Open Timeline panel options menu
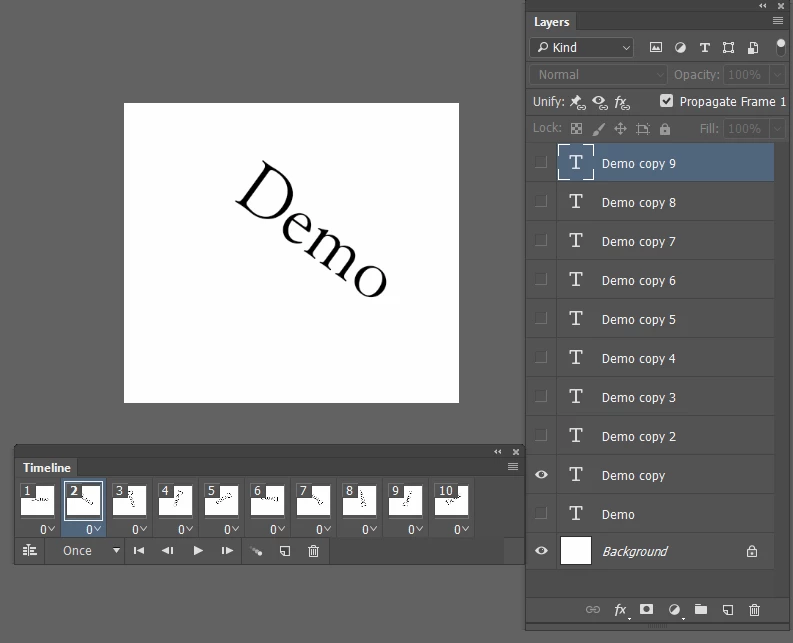Image resolution: width=793 pixels, height=643 pixels. (513, 466)
